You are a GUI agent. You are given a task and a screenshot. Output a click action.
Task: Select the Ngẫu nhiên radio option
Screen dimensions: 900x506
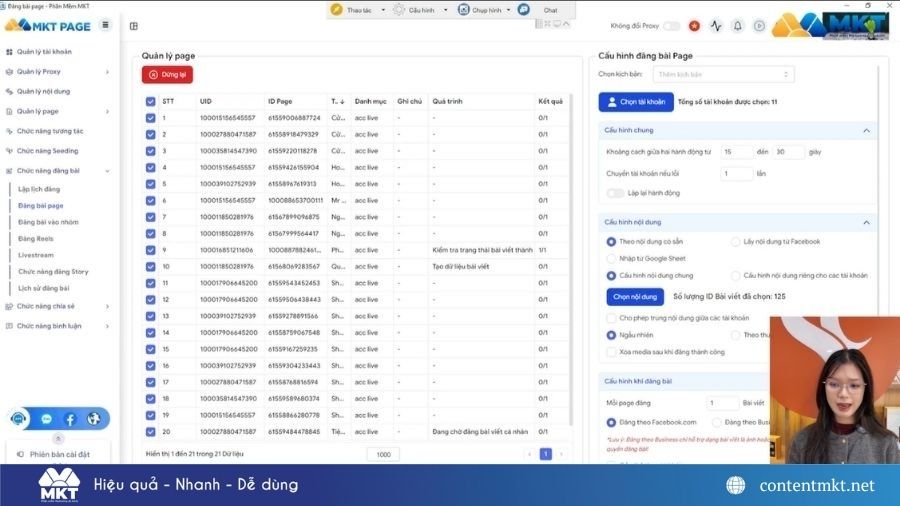tap(611, 335)
